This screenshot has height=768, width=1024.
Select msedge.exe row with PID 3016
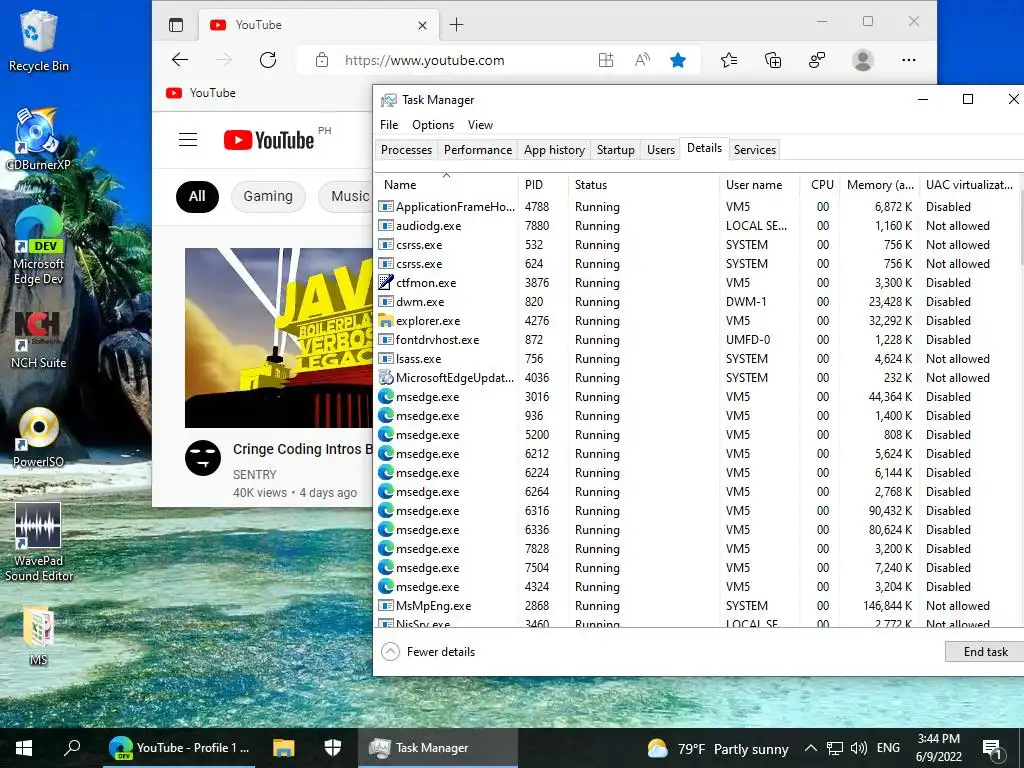point(697,396)
